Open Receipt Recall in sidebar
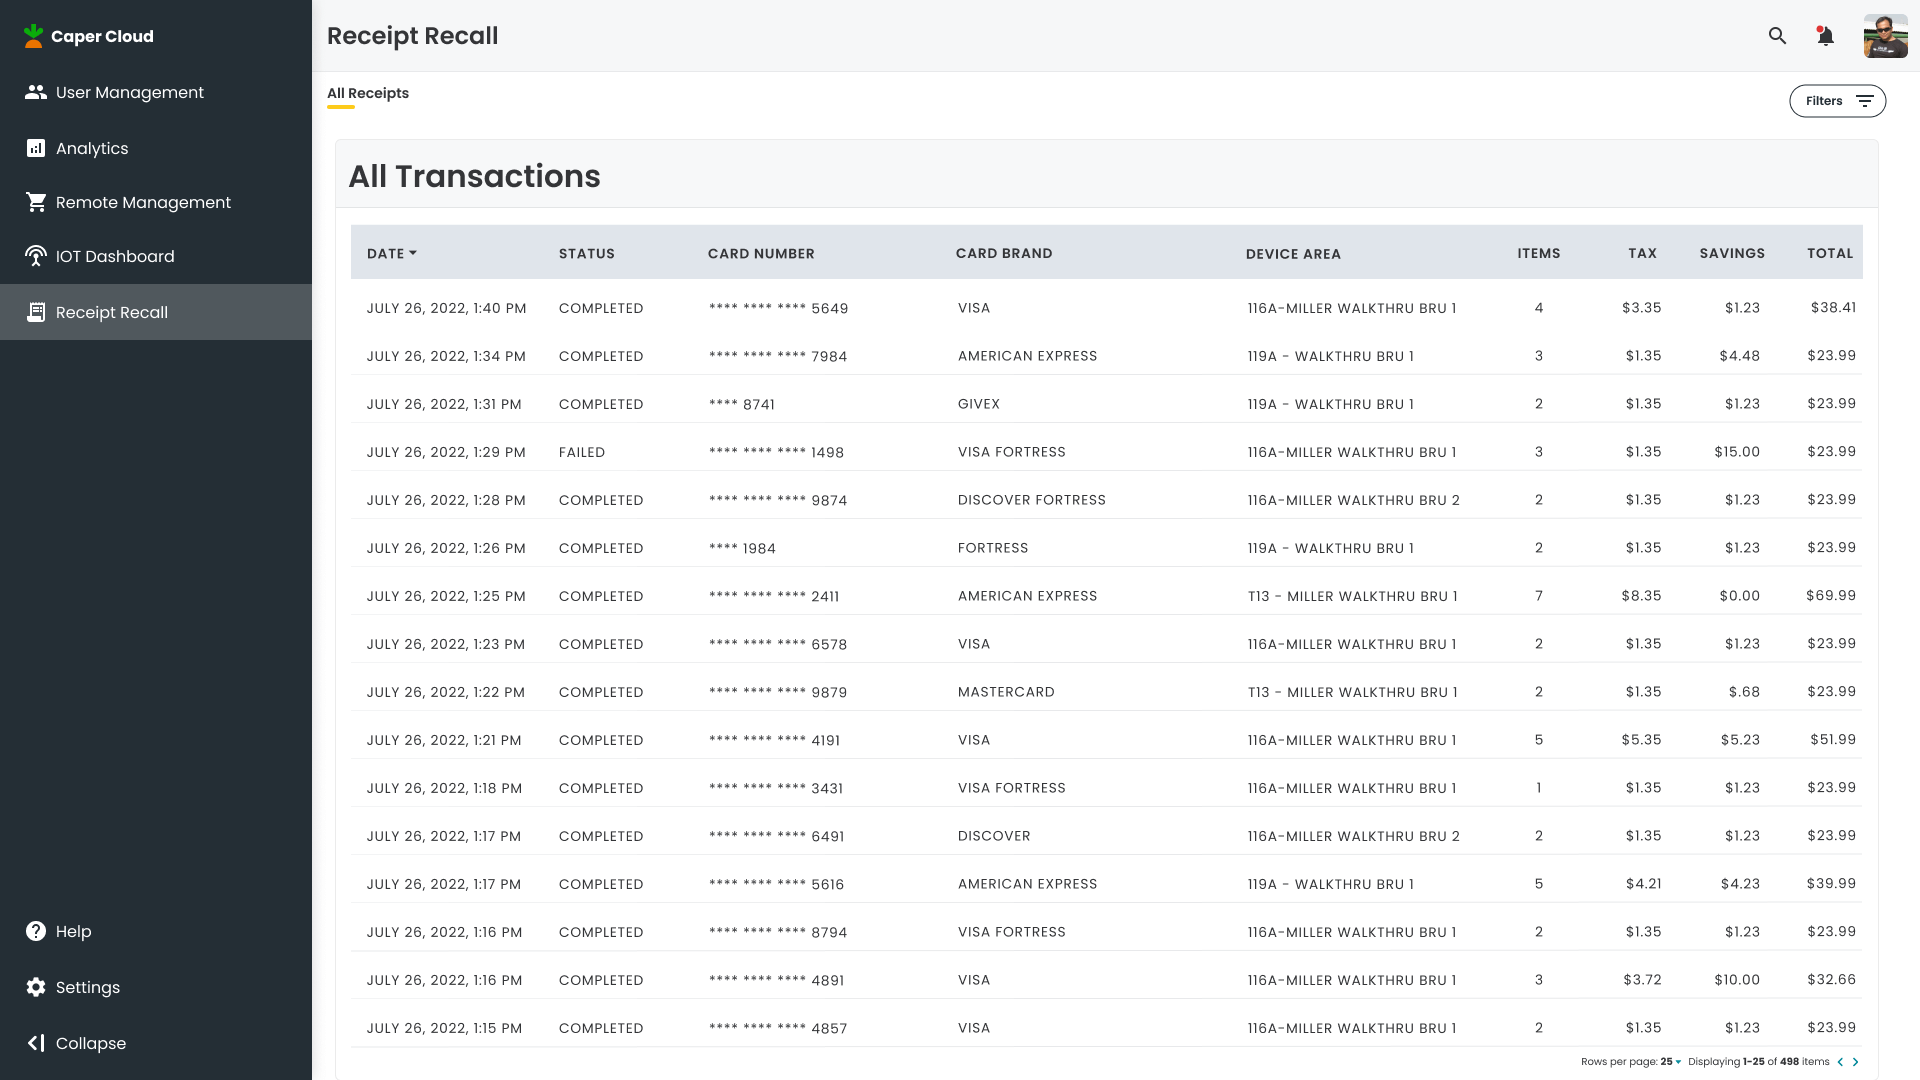 coord(112,312)
